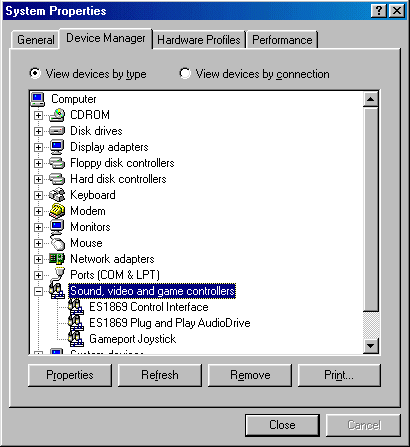
Task: Select the Mouse label
Action: (86, 243)
